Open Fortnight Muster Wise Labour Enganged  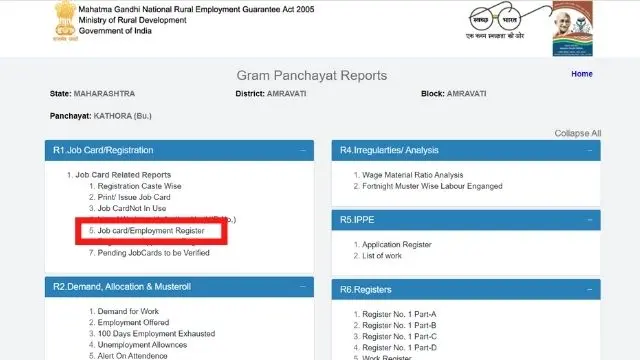click(x=432, y=186)
